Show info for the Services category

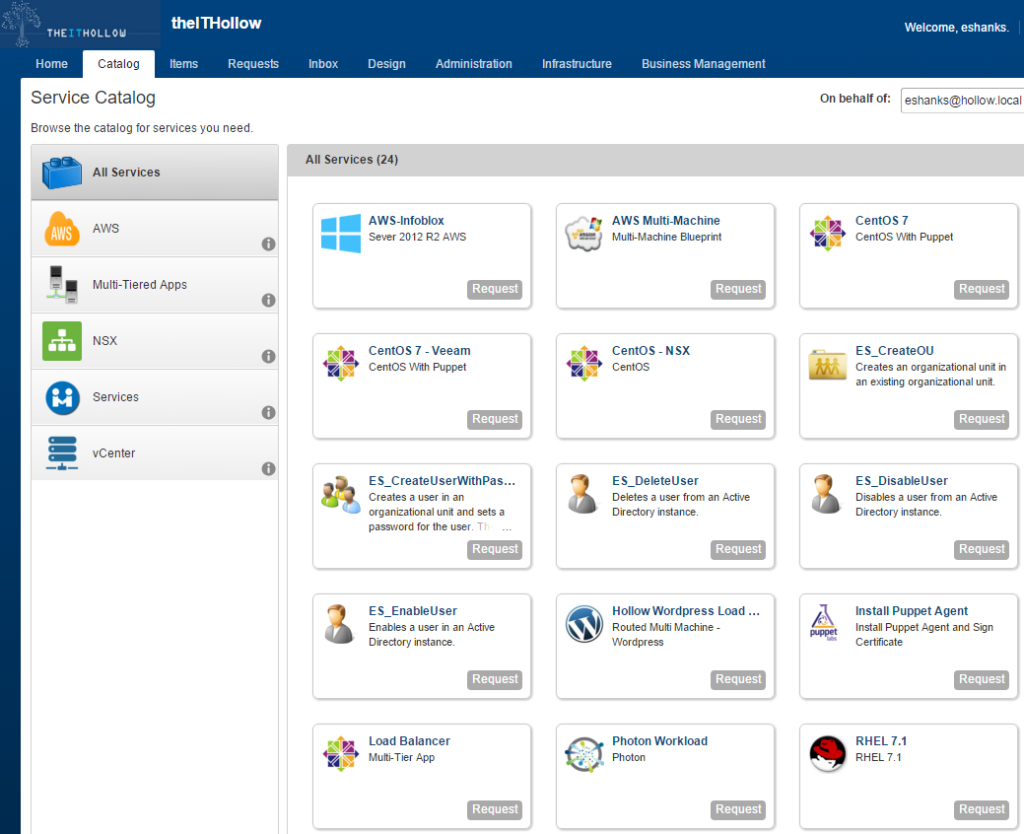point(268,412)
